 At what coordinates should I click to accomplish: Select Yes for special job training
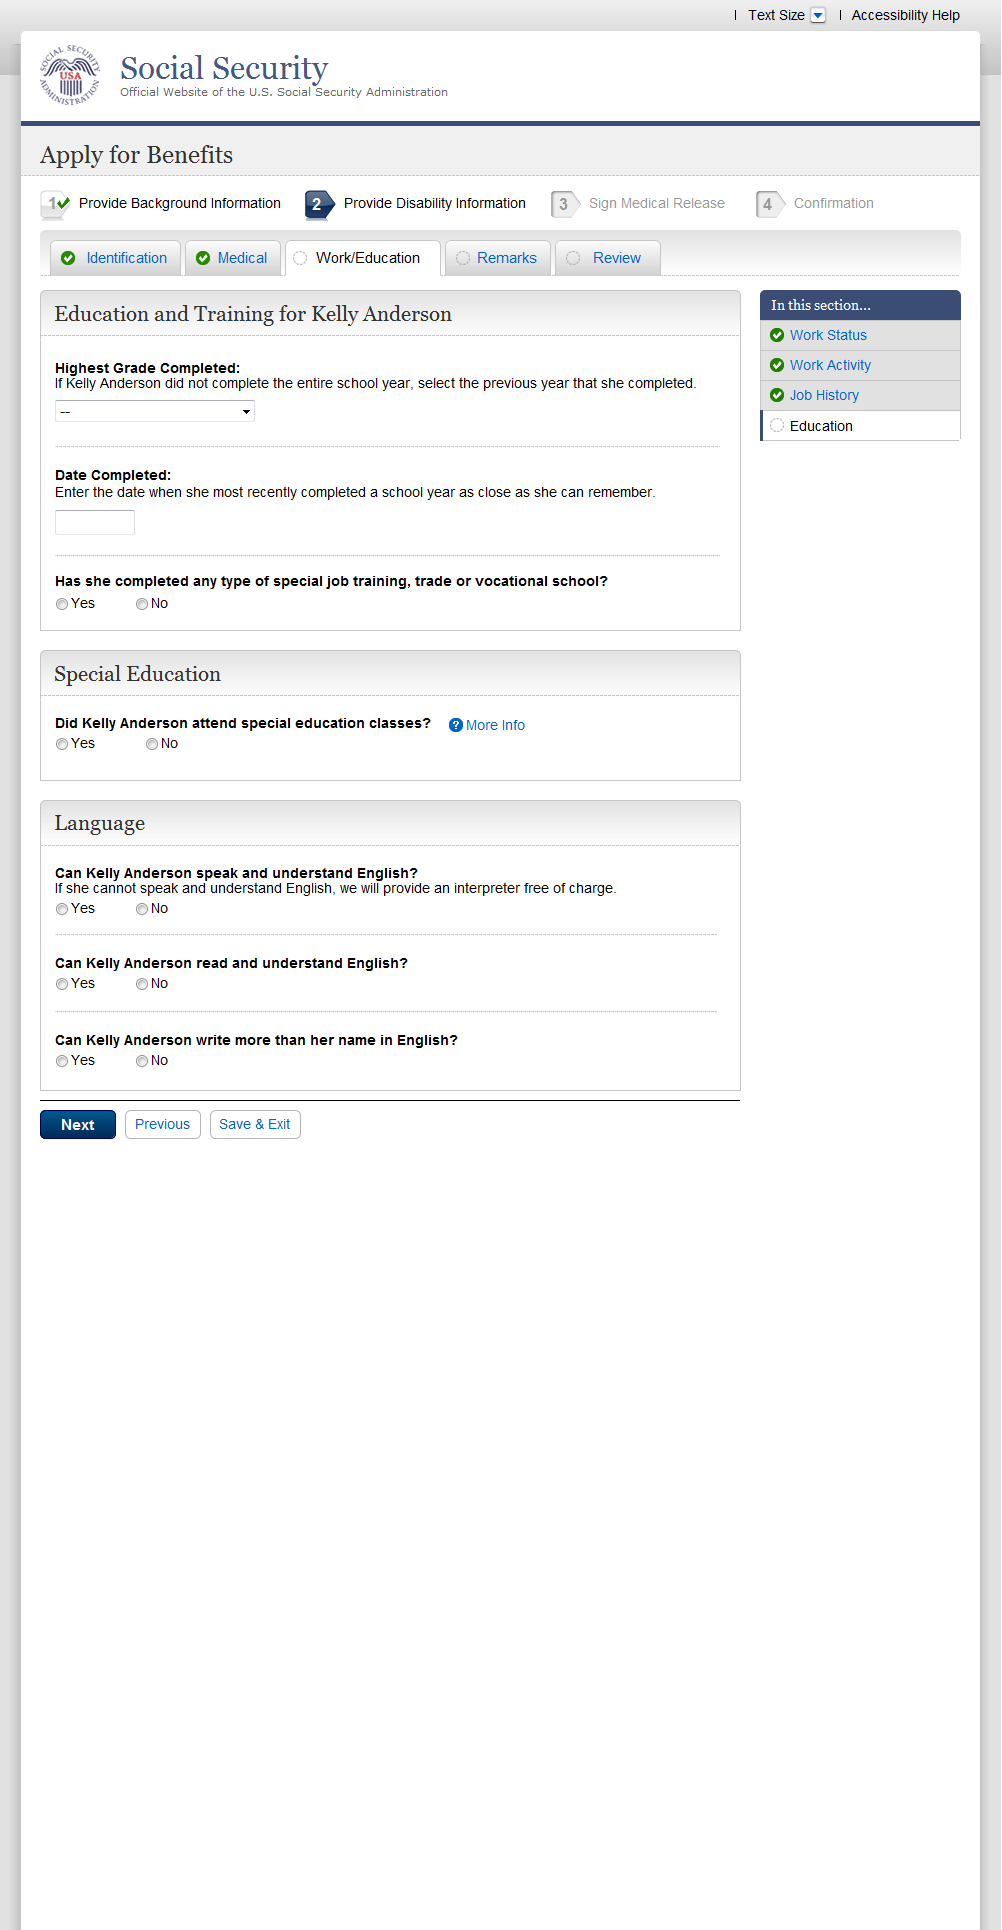tap(62, 604)
